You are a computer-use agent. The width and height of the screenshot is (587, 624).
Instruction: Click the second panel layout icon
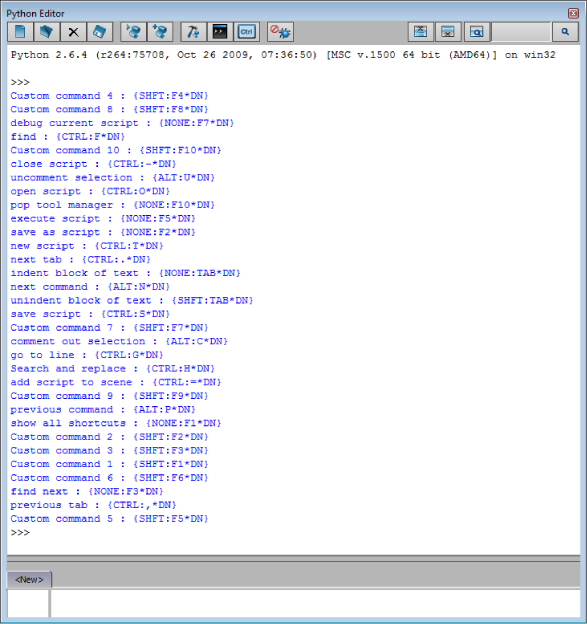448,32
